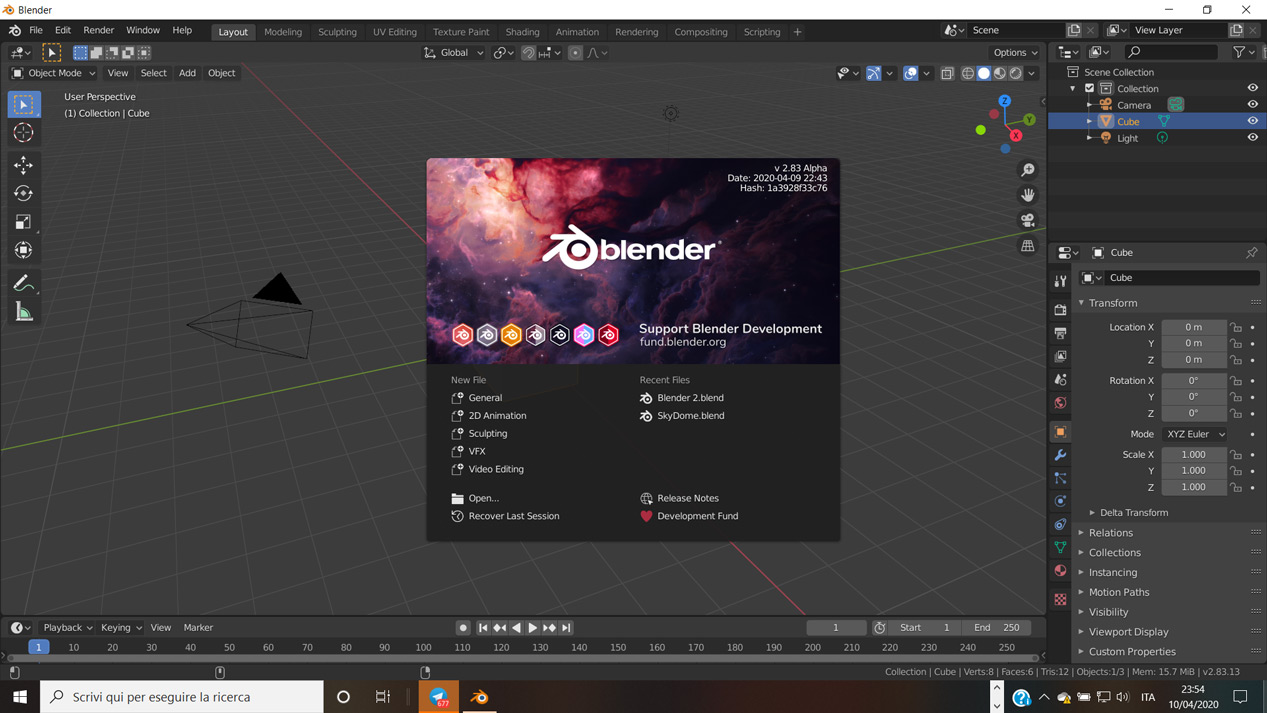Switch to the Shading workspace tab

tap(522, 32)
